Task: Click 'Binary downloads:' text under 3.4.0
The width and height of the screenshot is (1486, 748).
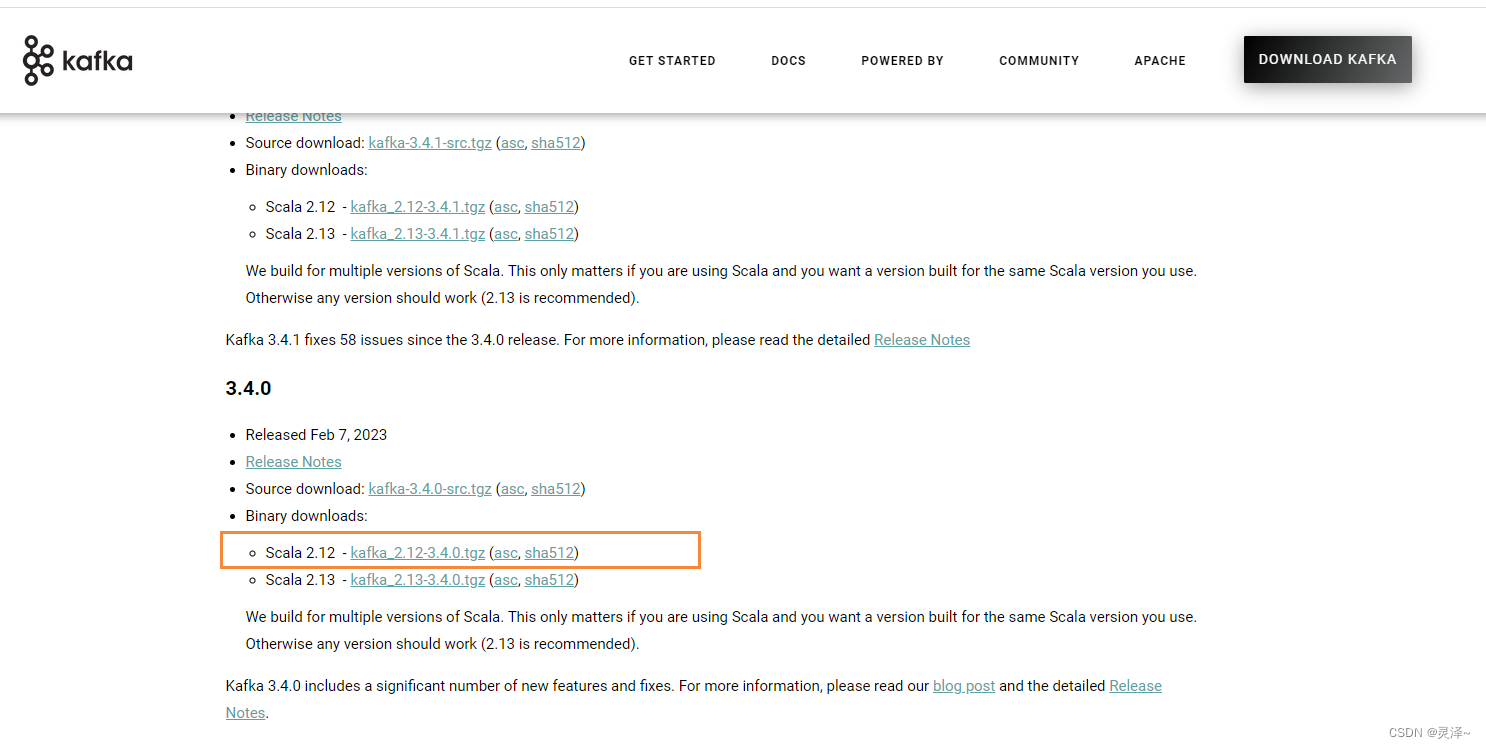Action: point(307,516)
